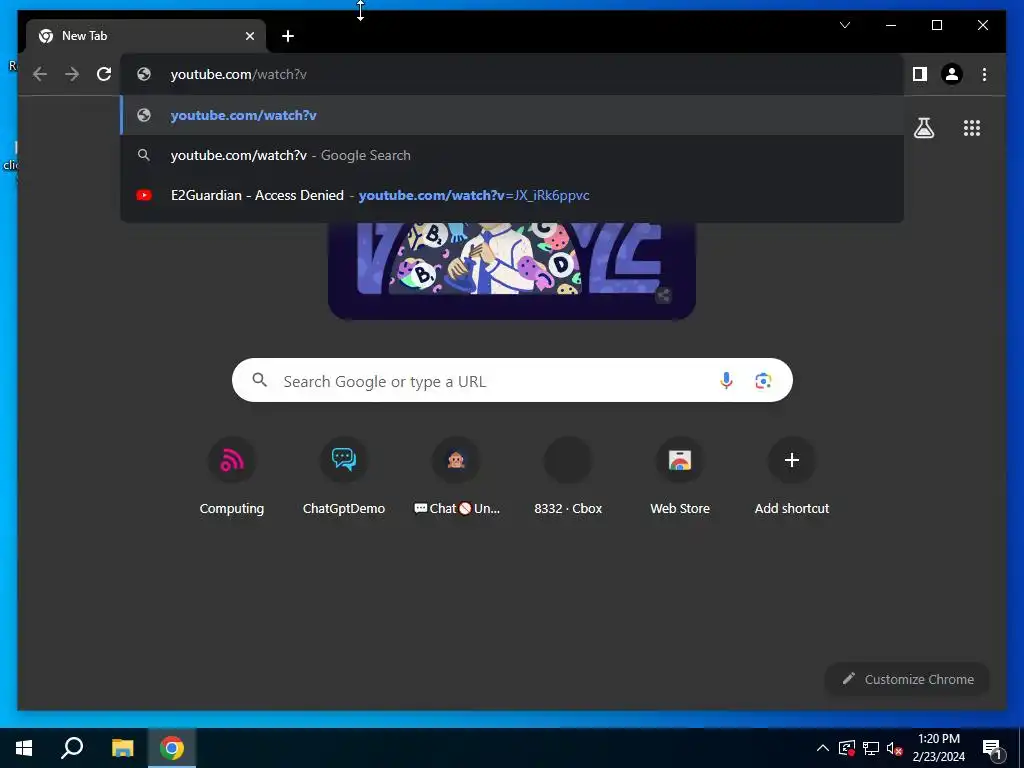Open File Explorer from the taskbar
Image resolution: width=1024 pixels, height=768 pixels.
coord(122,748)
